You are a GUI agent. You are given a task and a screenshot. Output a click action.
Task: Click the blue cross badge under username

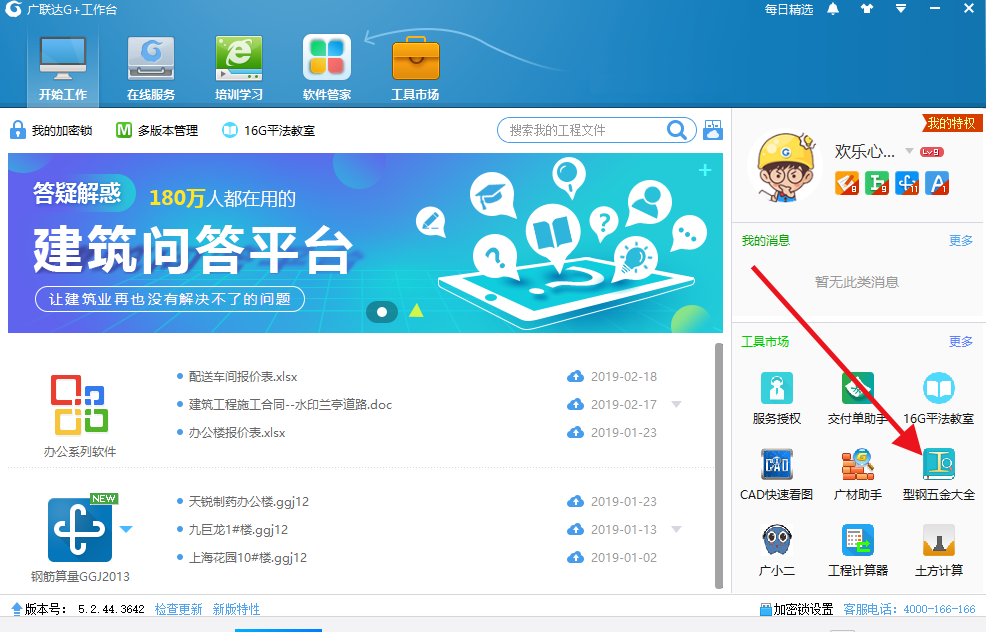point(907,183)
